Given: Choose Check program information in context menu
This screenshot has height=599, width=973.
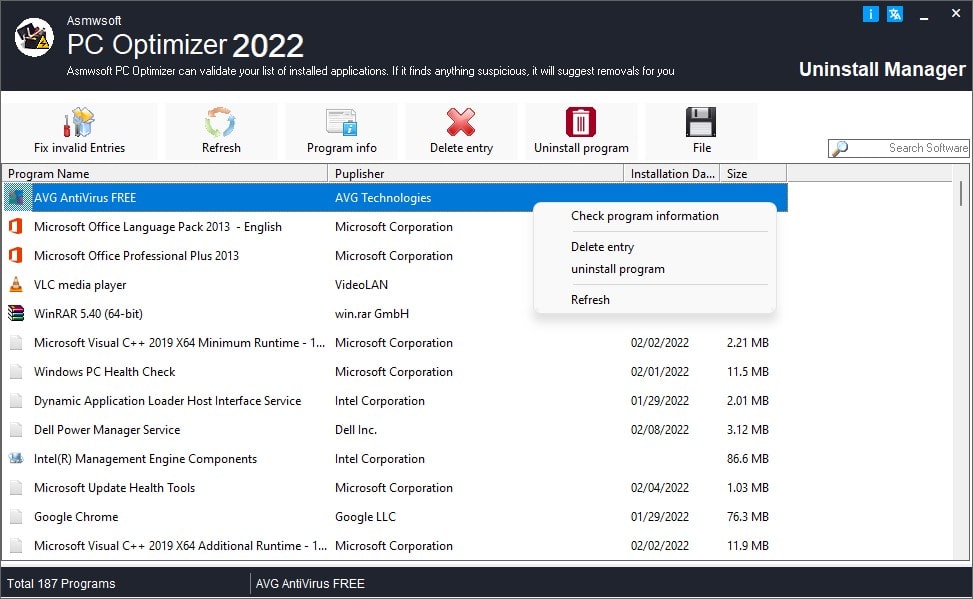Looking at the screenshot, I should 645,216.
